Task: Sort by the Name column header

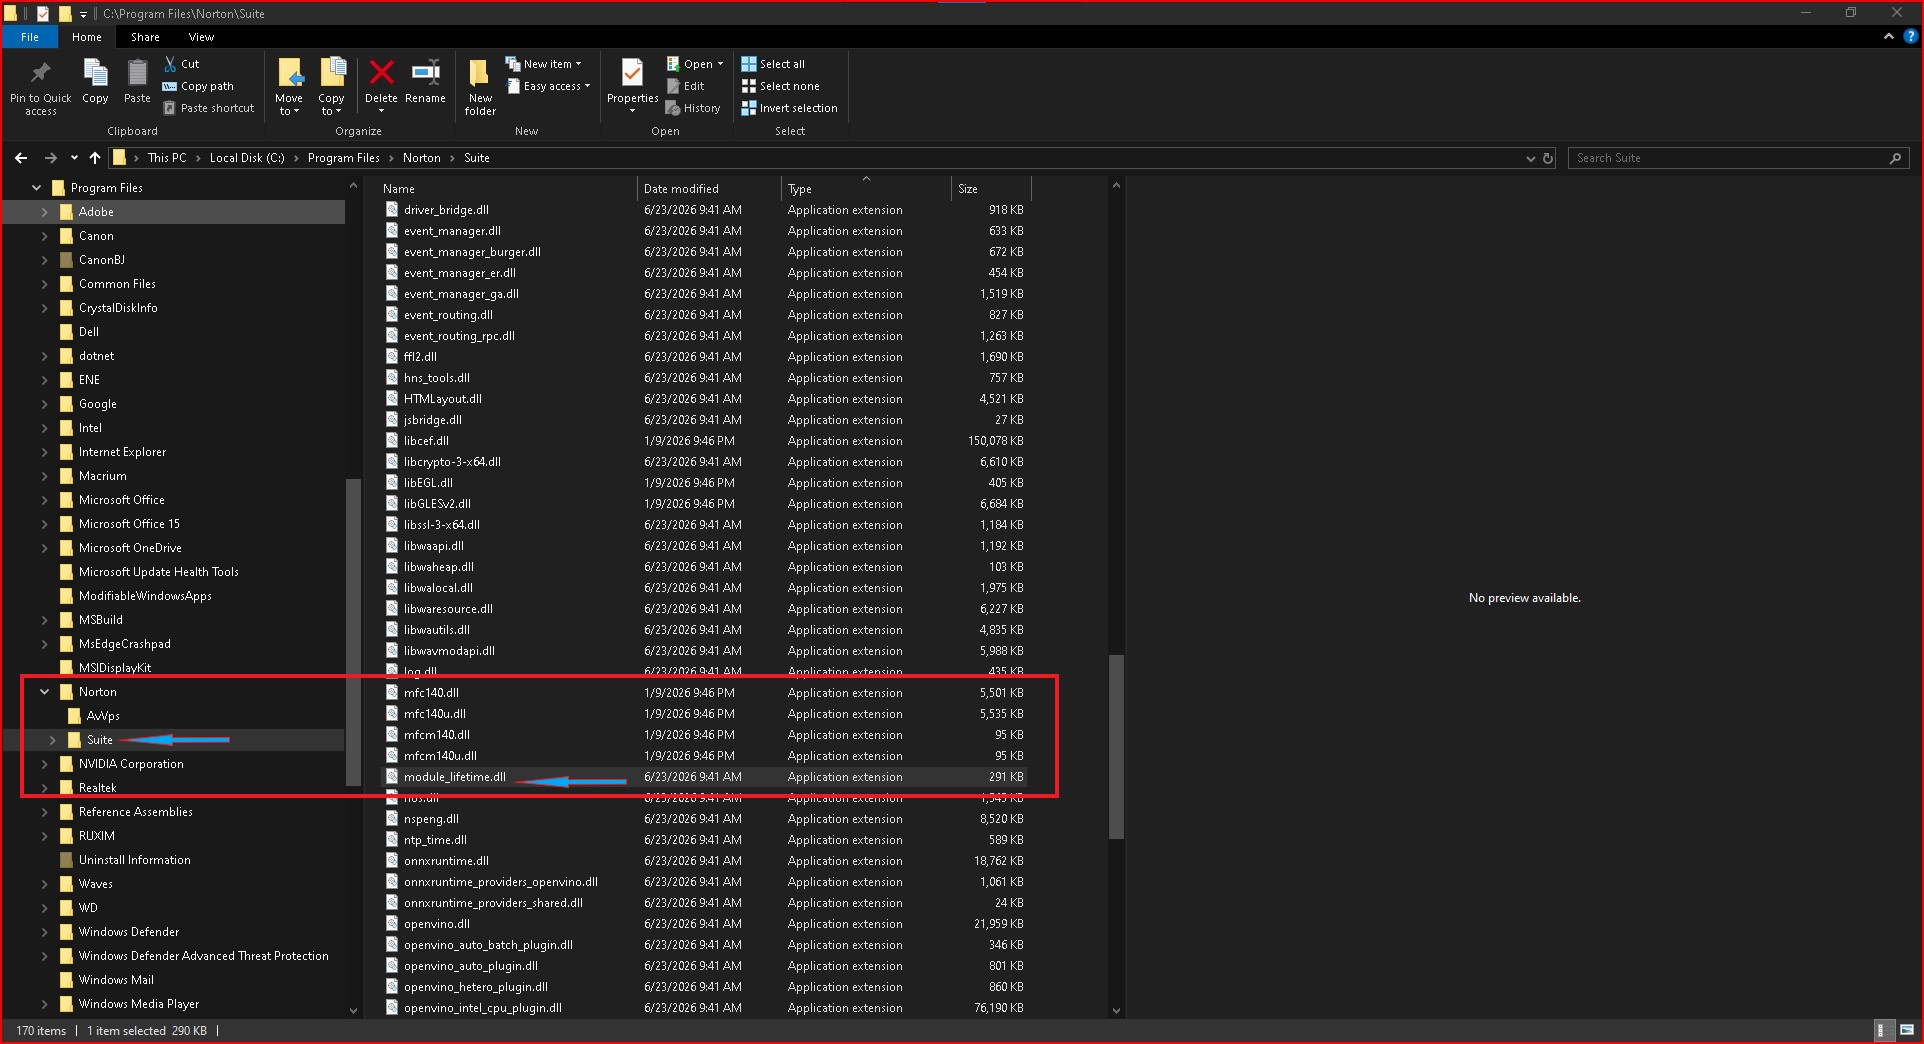Action: point(507,188)
